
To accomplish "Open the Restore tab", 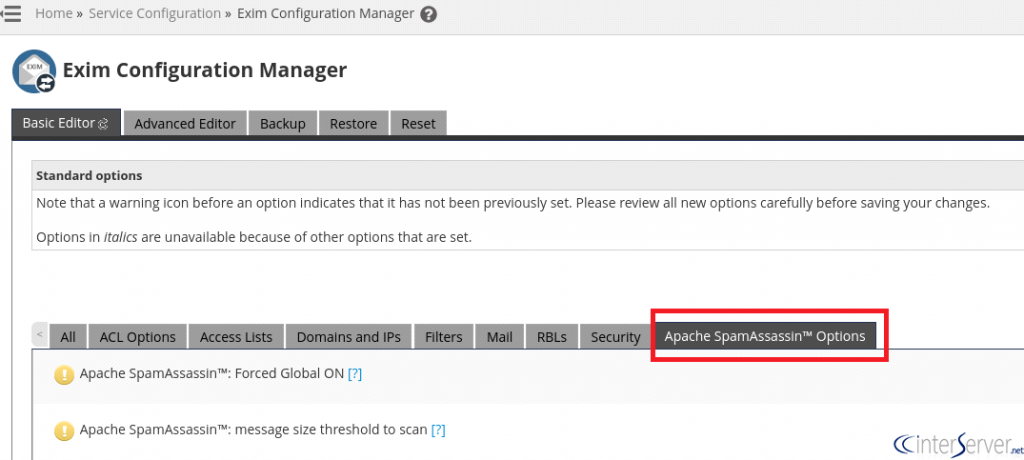I will click(353, 123).
